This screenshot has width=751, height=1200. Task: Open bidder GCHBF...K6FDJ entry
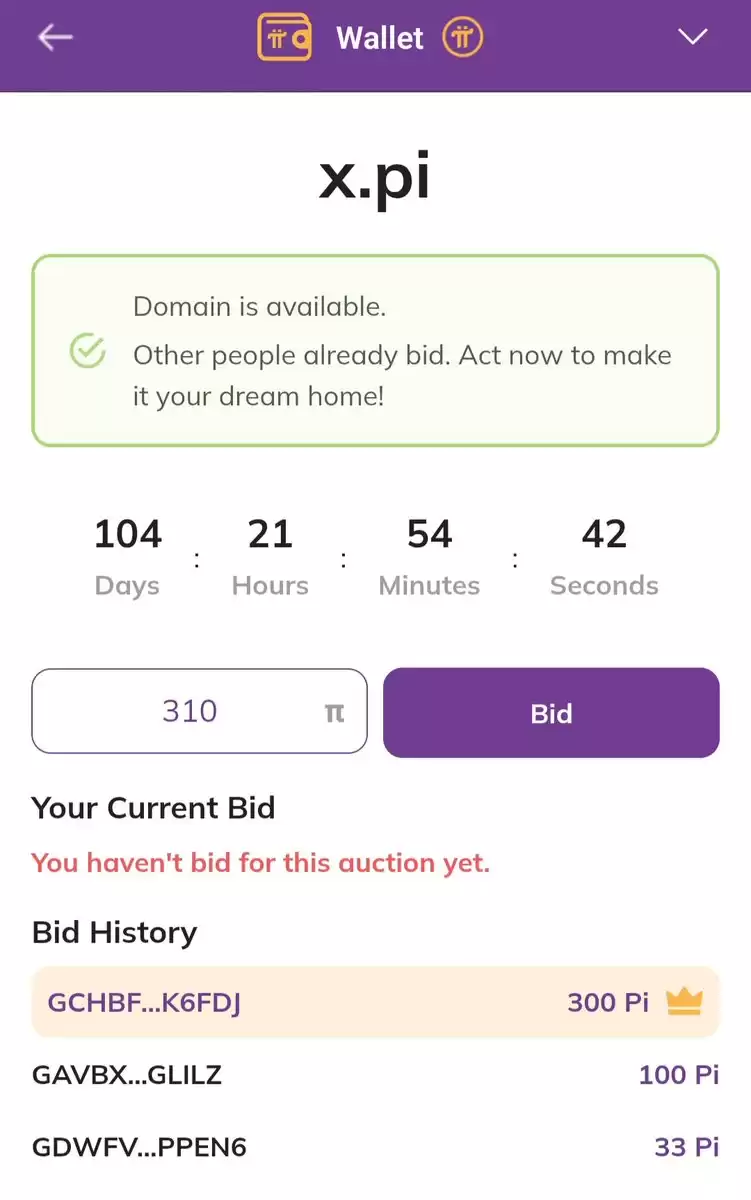pos(375,1002)
